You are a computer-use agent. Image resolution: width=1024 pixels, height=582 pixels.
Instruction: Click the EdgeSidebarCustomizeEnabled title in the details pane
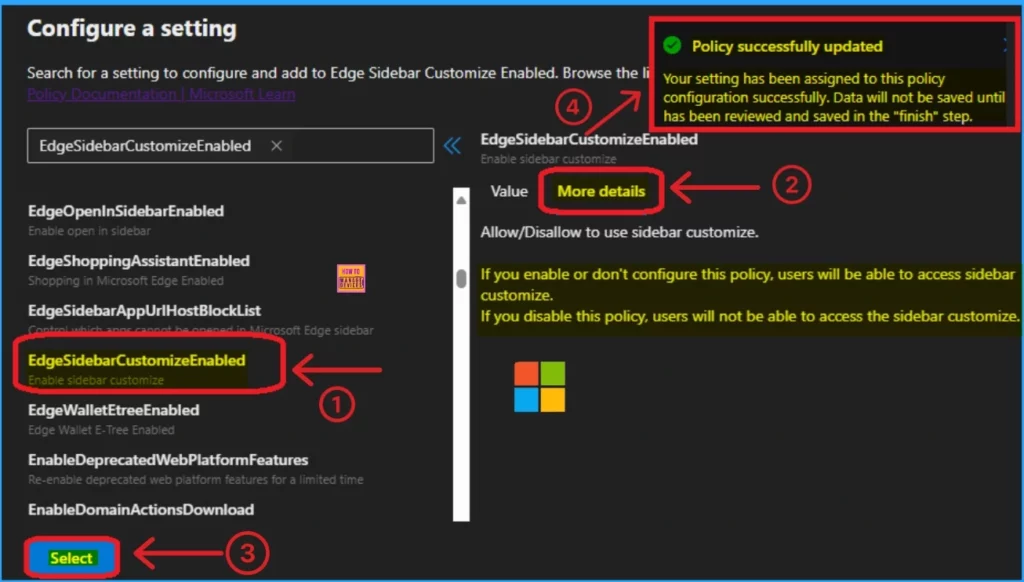coord(589,139)
